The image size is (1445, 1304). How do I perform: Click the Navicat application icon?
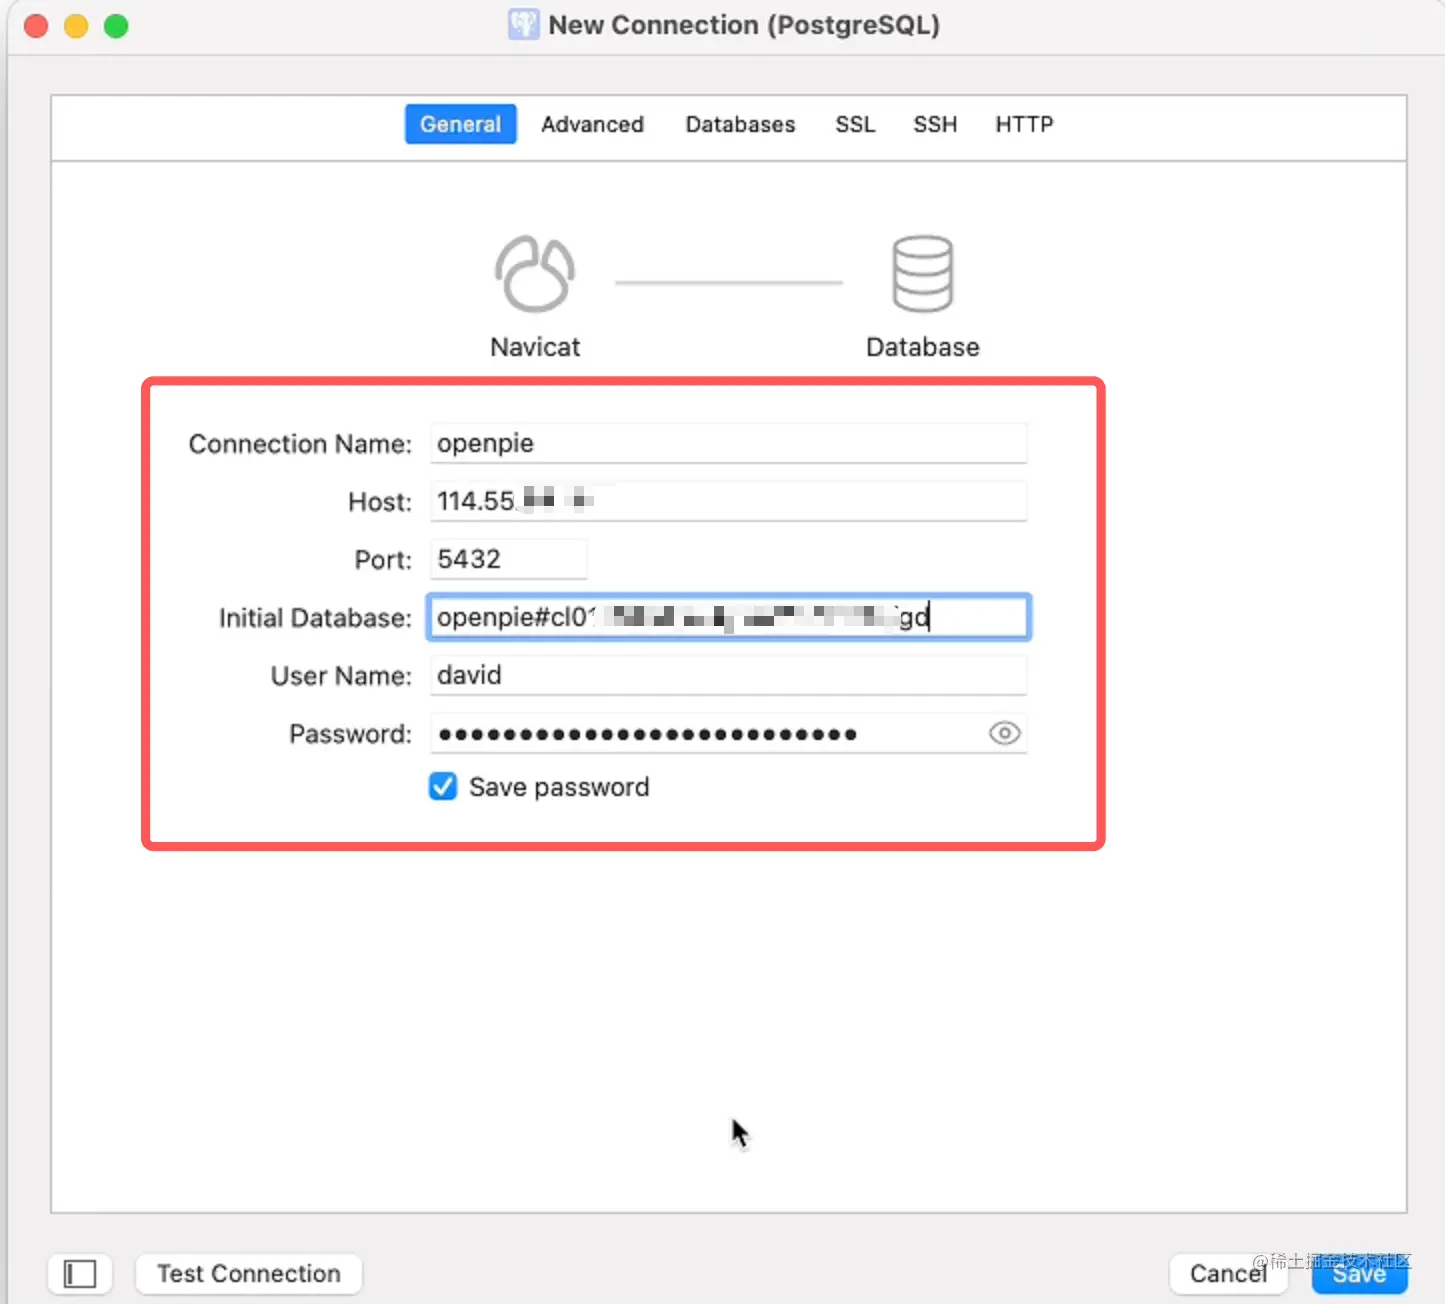535,274
